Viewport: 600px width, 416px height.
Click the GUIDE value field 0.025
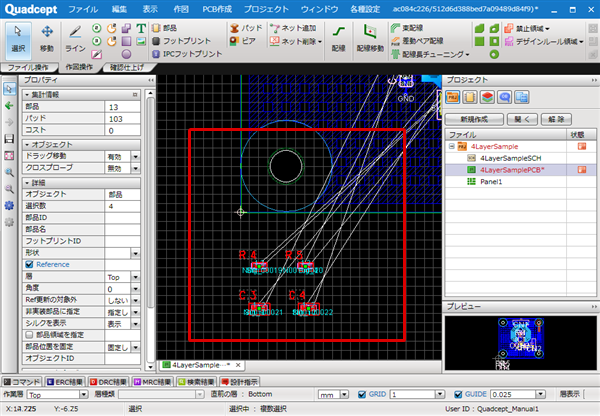(513, 394)
